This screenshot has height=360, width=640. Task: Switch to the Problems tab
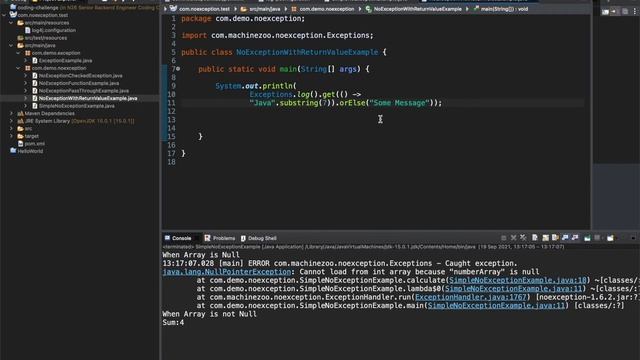pos(220,238)
